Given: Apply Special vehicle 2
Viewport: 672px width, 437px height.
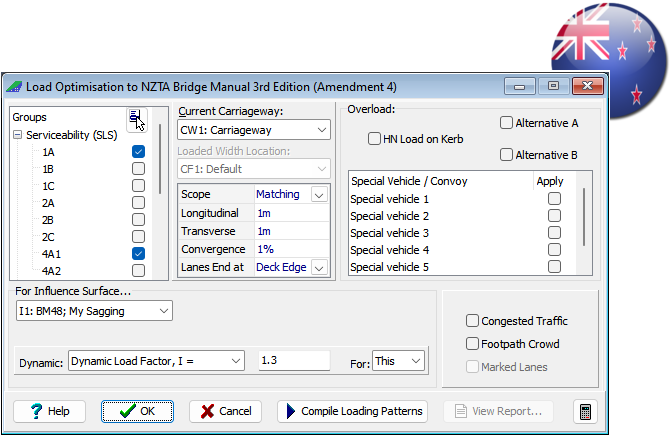Looking at the screenshot, I should [x=554, y=216].
